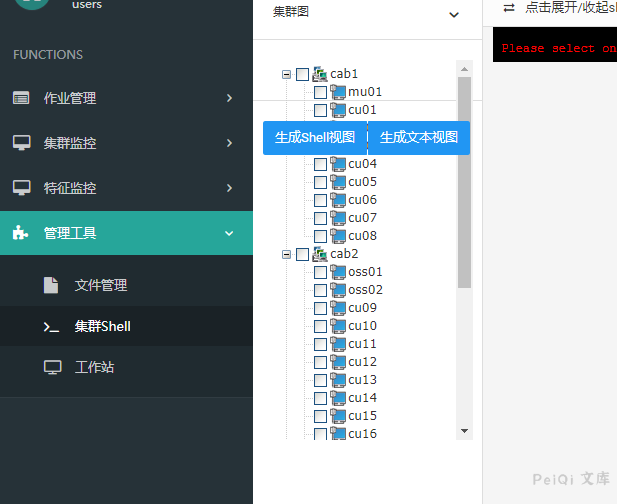617x504 pixels.
Task: Tick the checkbox for oss01
Action: point(320,272)
